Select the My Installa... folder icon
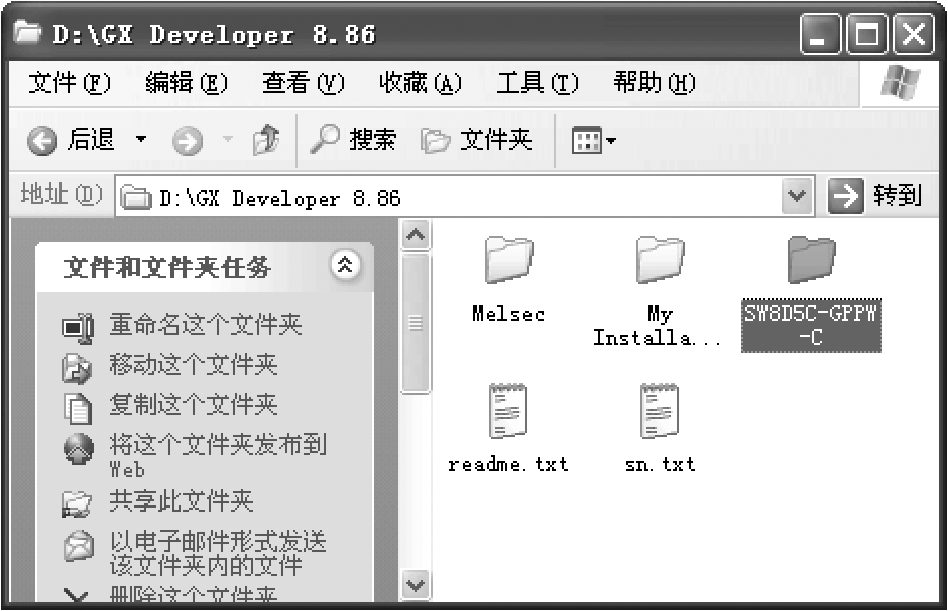Image resolution: width=948 pixels, height=611 pixels. [x=660, y=260]
